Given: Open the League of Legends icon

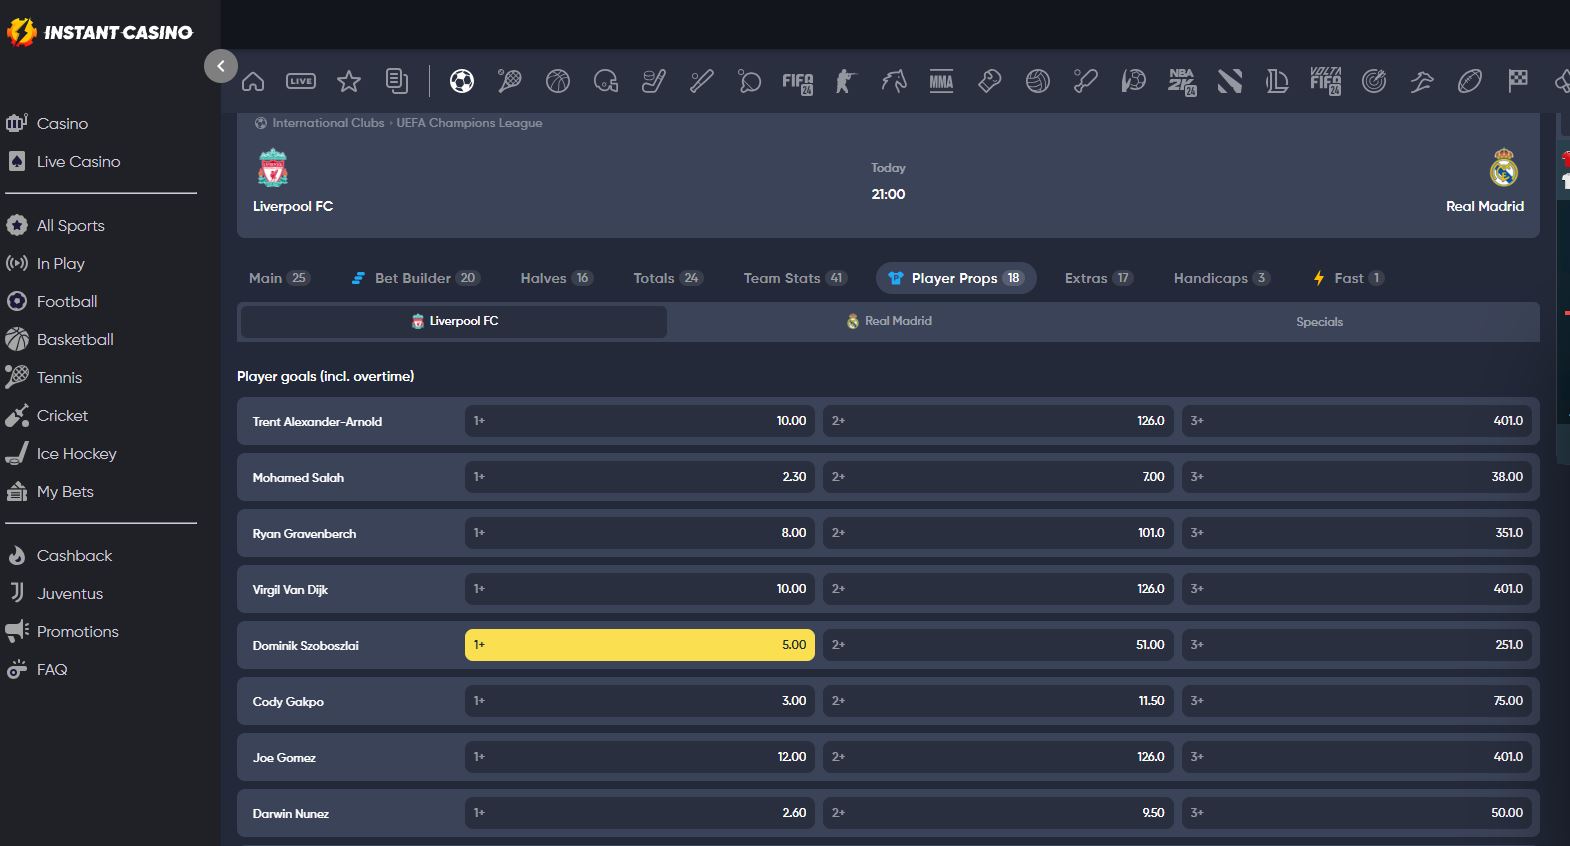Looking at the screenshot, I should click(1278, 81).
